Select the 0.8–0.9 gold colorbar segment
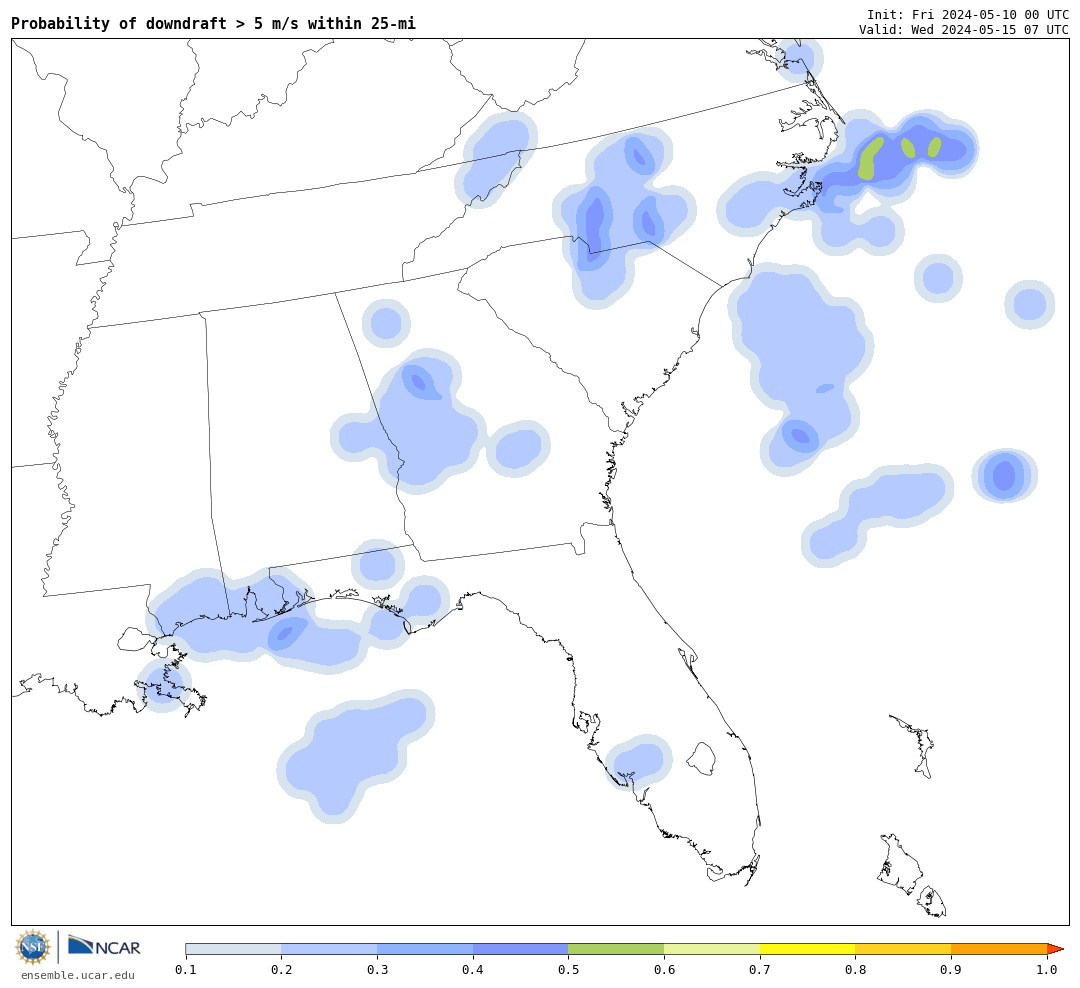Image resolution: width=1080 pixels, height=988 pixels. point(904,949)
